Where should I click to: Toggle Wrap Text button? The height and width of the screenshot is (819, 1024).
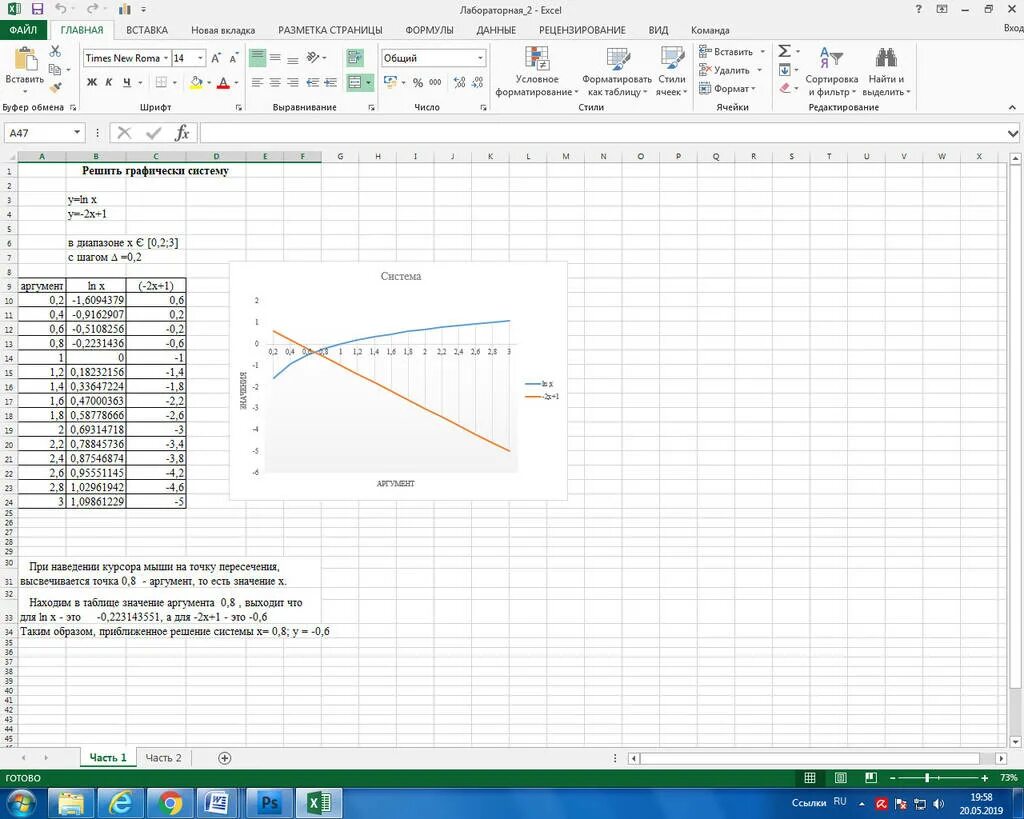point(355,58)
